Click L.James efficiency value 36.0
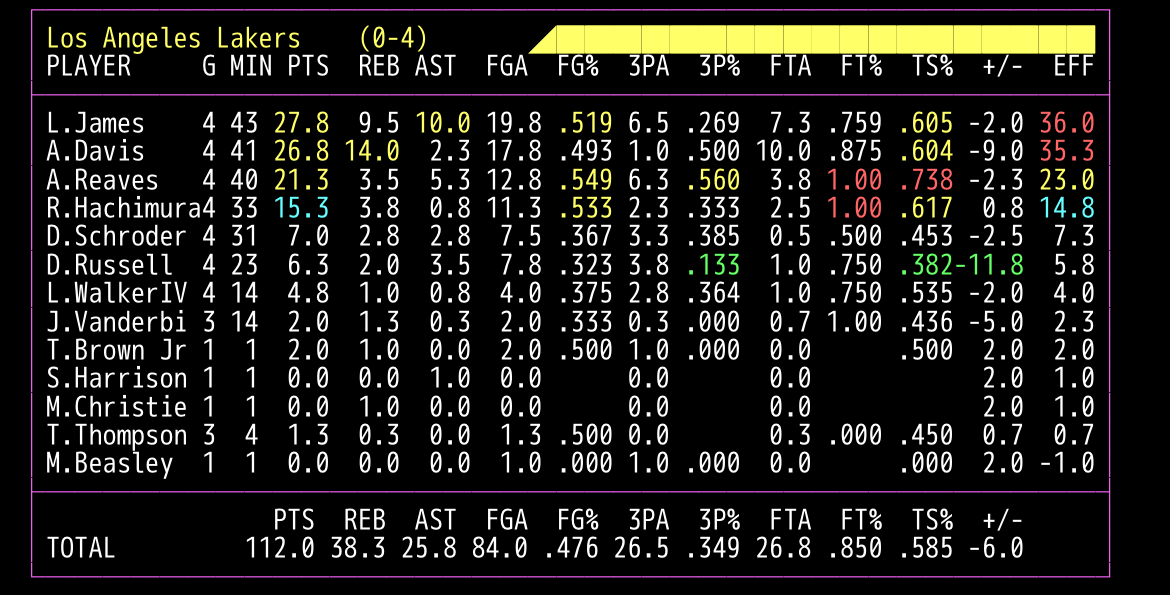This screenshot has height=595, width=1170. tap(1067, 122)
